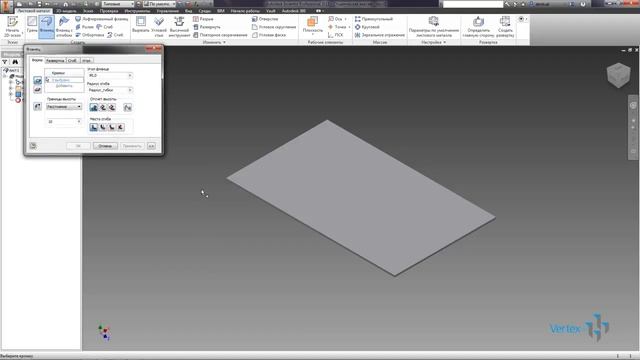Image resolution: width=640 pixels, height=360 pixels.
Task: Switch to Сгиб tab in Flange dialog
Action: tap(72, 60)
